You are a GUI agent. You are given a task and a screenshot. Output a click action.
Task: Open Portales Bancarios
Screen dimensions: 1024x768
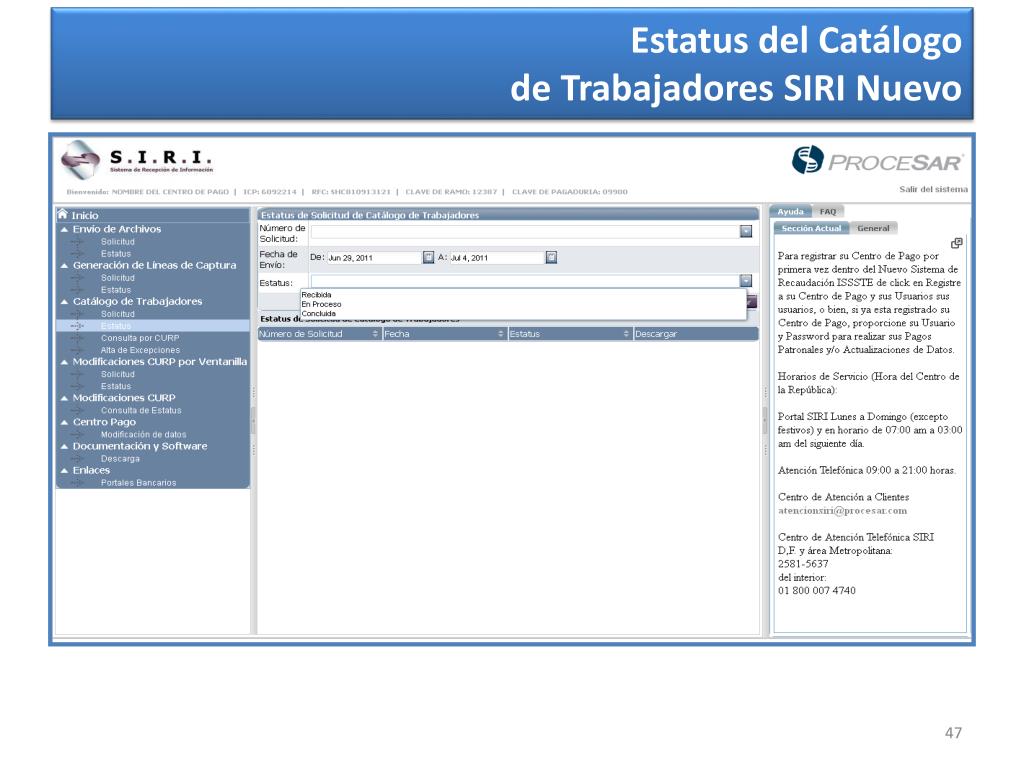point(138,483)
